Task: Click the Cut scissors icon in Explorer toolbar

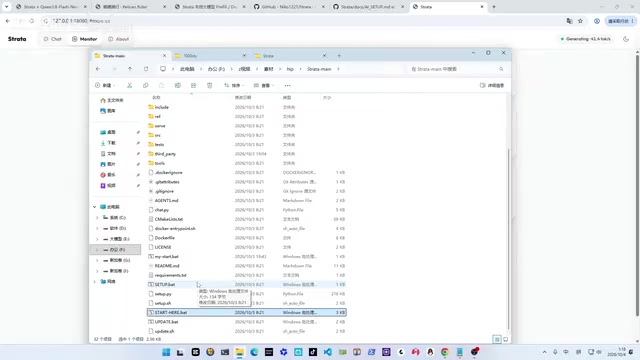Action: point(129,85)
